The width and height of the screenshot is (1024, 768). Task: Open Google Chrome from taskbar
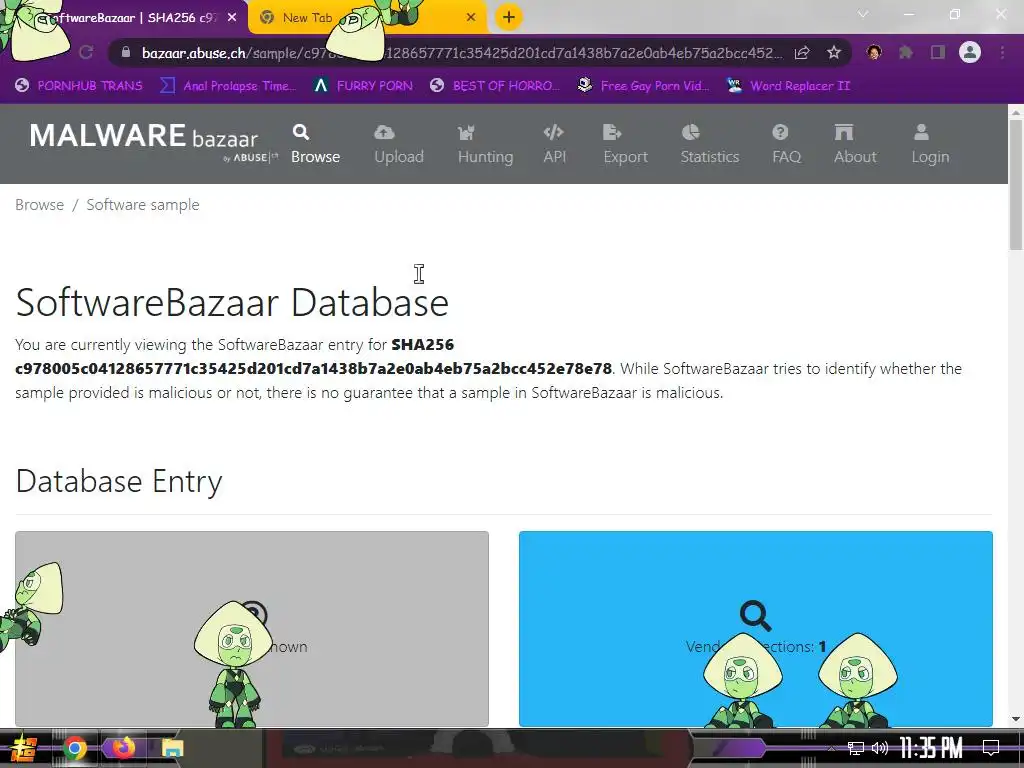pyautogui.click(x=74, y=748)
